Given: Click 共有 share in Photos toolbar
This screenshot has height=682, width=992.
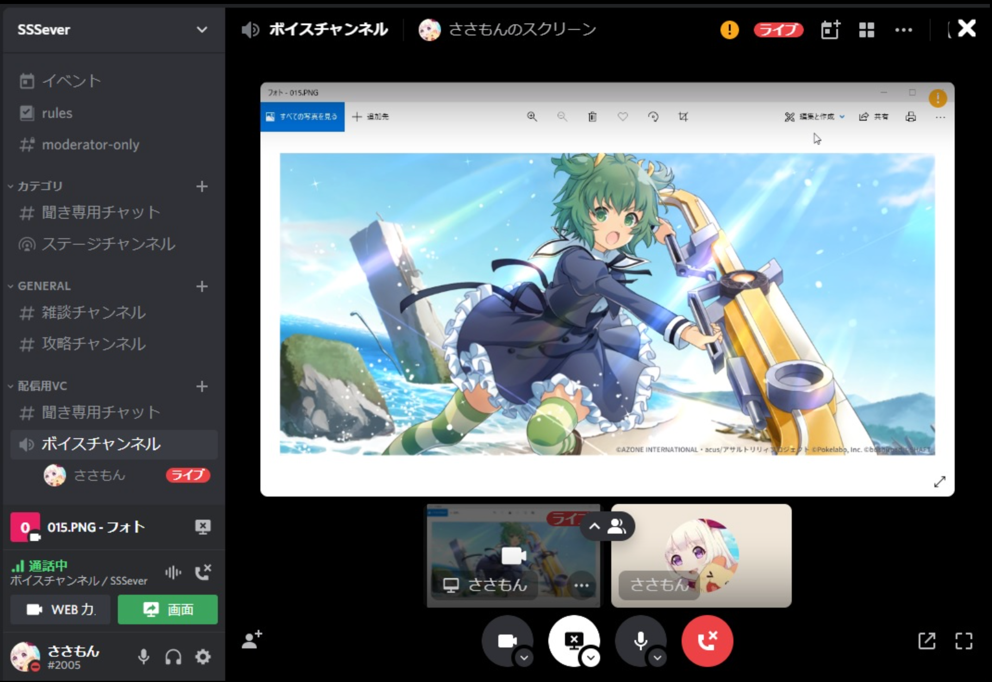Looking at the screenshot, I should click(874, 117).
